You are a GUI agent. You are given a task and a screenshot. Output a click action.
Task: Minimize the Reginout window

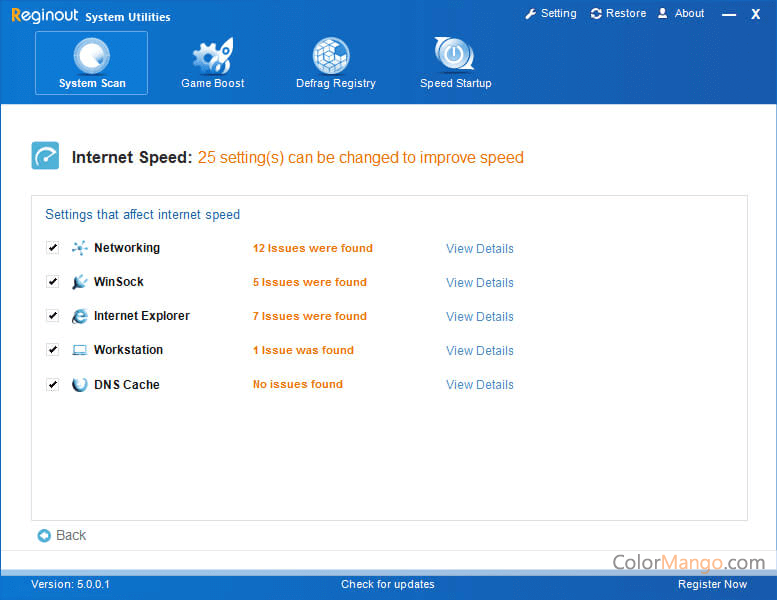point(729,14)
